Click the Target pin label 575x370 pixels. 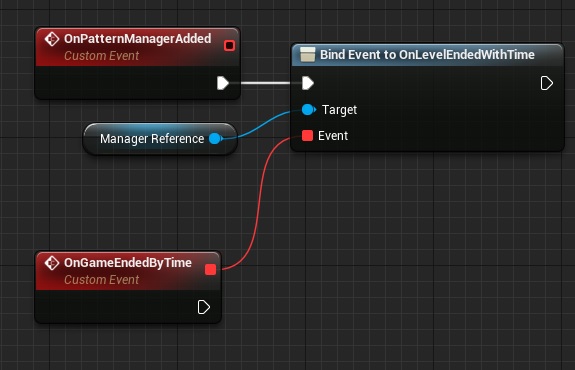(339, 110)
